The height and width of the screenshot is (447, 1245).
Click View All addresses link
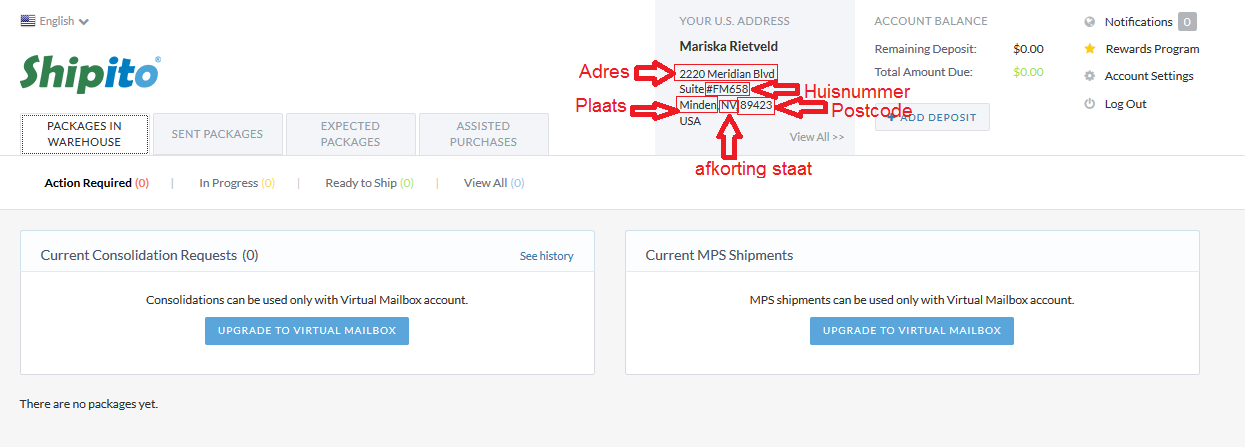817,137
